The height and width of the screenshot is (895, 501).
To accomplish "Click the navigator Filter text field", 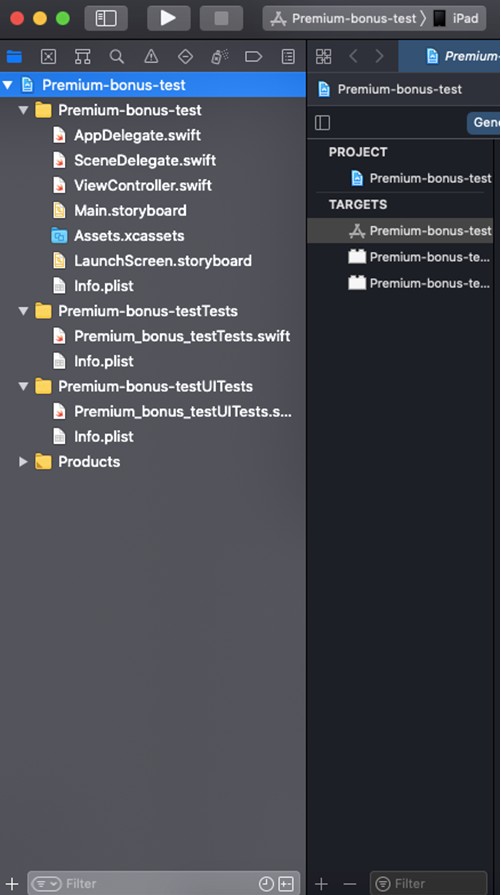I will click(143, 884).
